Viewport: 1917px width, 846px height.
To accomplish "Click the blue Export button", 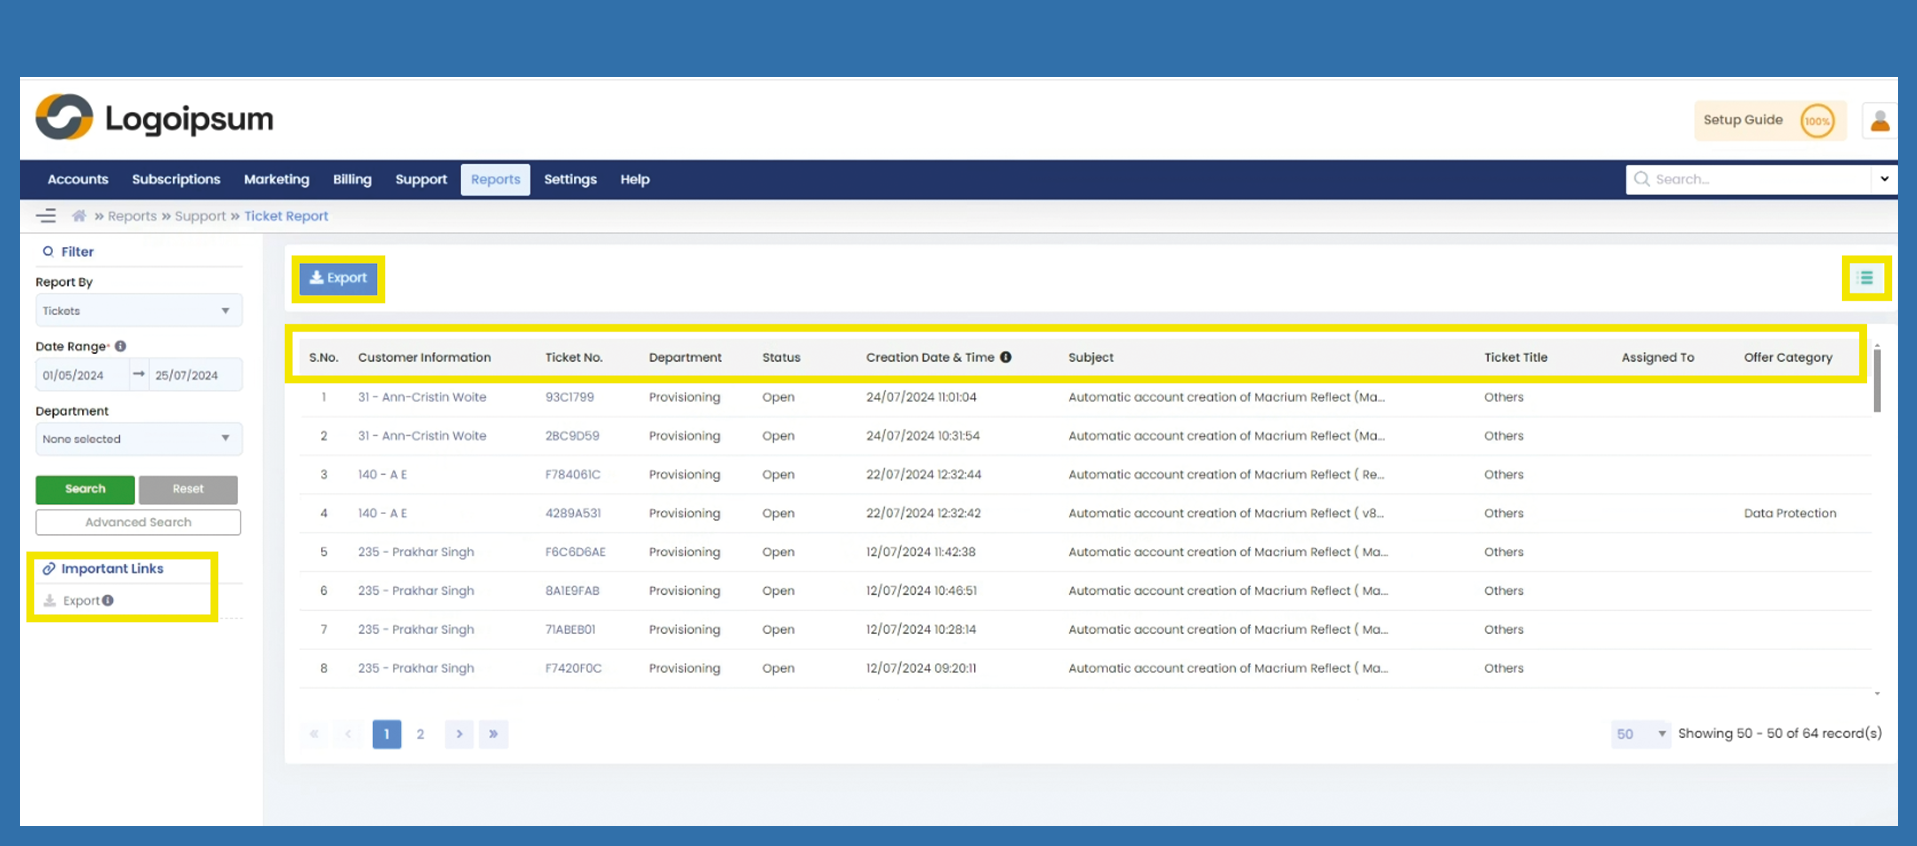I will [x=338, y=278].
